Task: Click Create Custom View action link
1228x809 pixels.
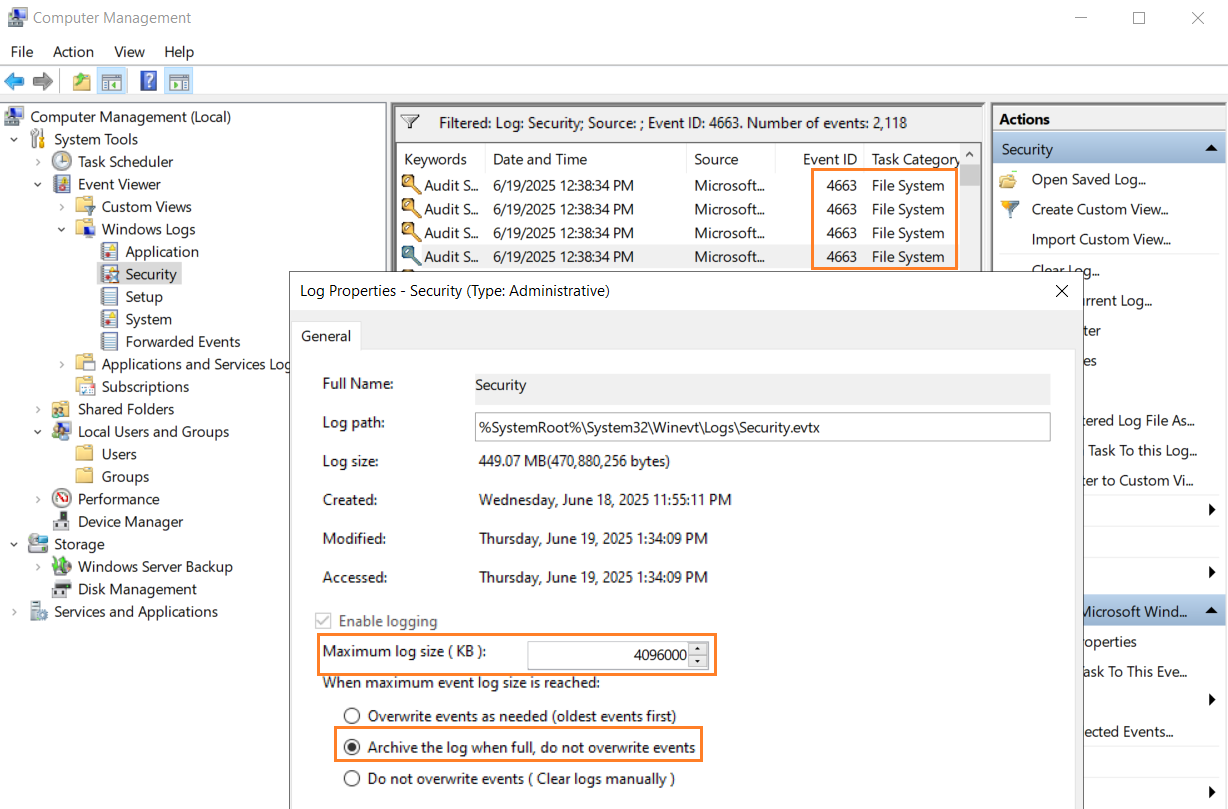Action: tap(1100, 209)
